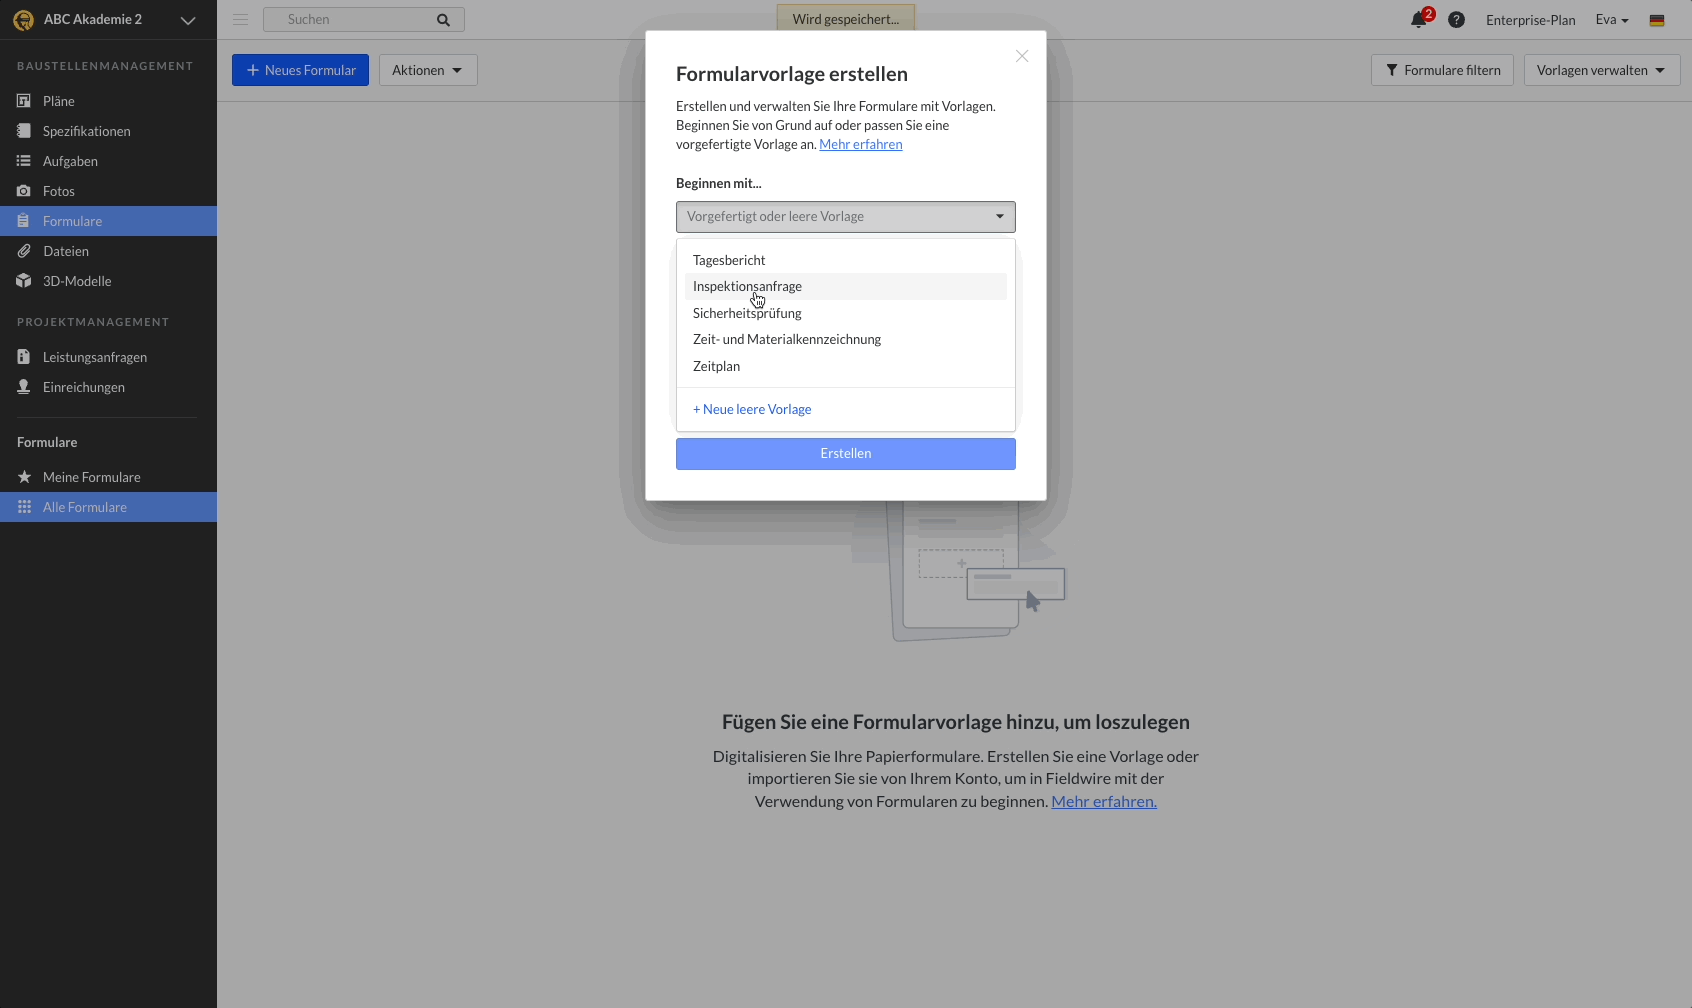The image size is (1692, 1008).
Task: Click the notification bell icon
Action: pyautogui.click(x=1418, y=20)
